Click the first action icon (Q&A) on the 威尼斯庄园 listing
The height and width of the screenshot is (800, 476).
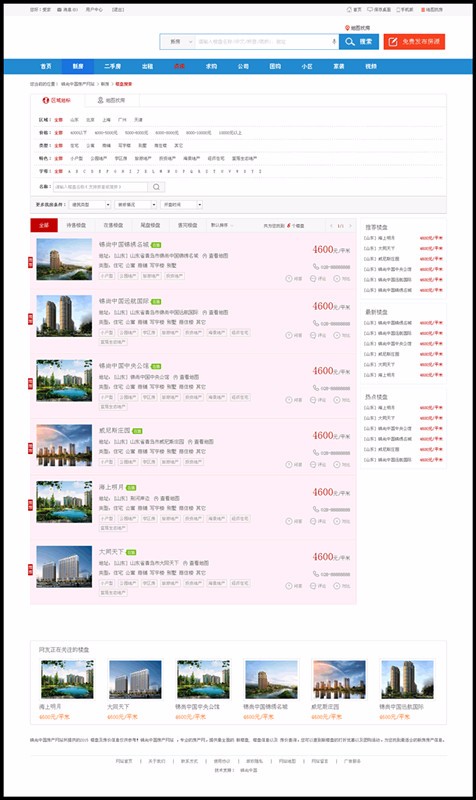[289, 464]
